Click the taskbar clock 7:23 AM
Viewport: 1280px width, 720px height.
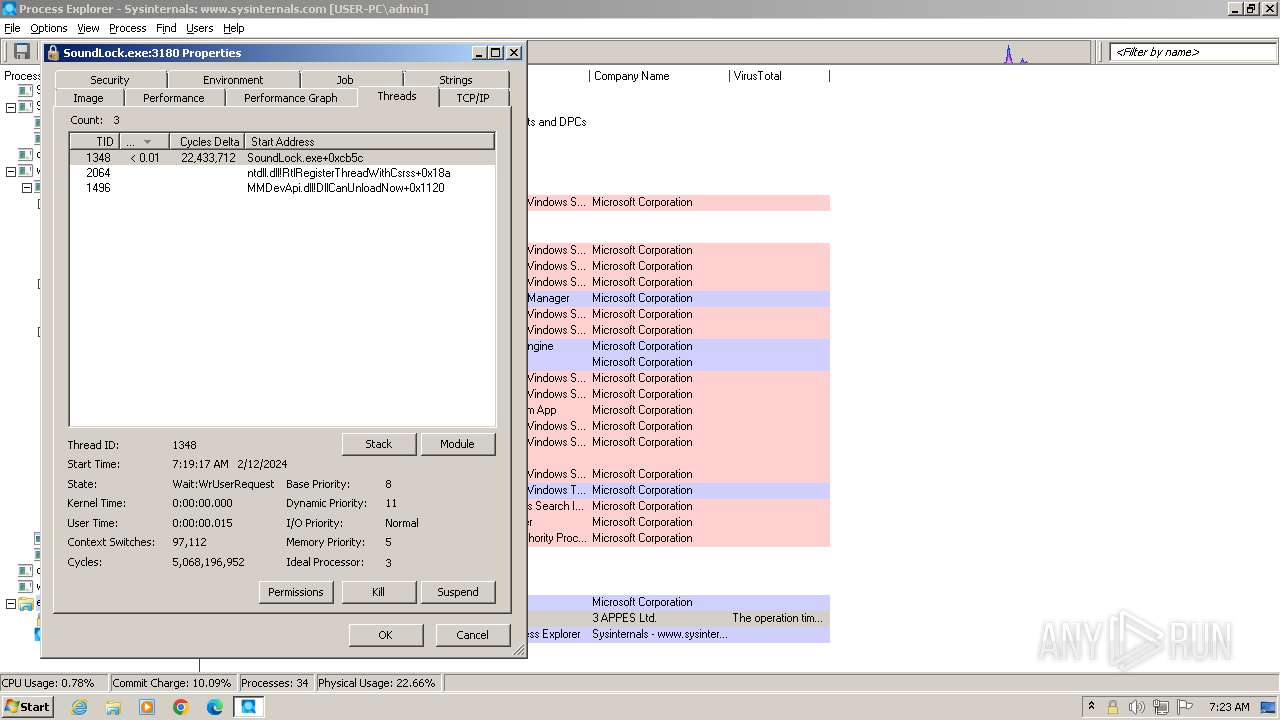(x=1229, y=707)
